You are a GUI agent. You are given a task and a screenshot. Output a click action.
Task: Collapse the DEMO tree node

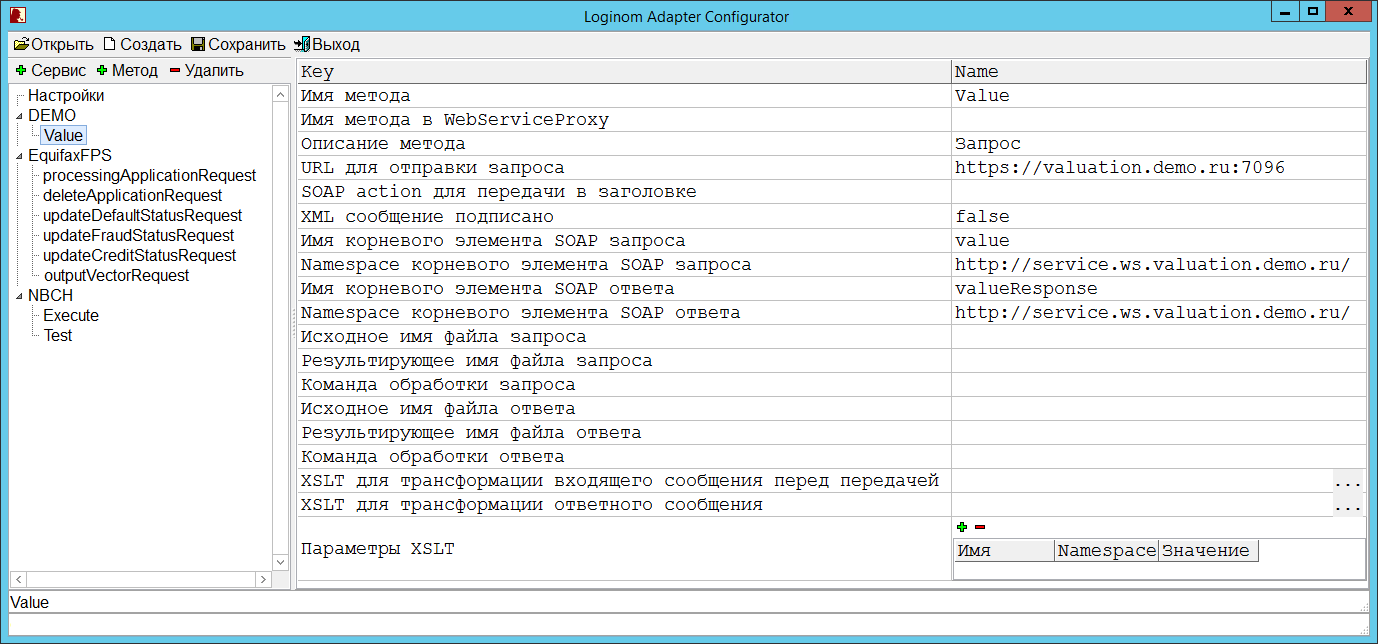click(x=19, y=116)
